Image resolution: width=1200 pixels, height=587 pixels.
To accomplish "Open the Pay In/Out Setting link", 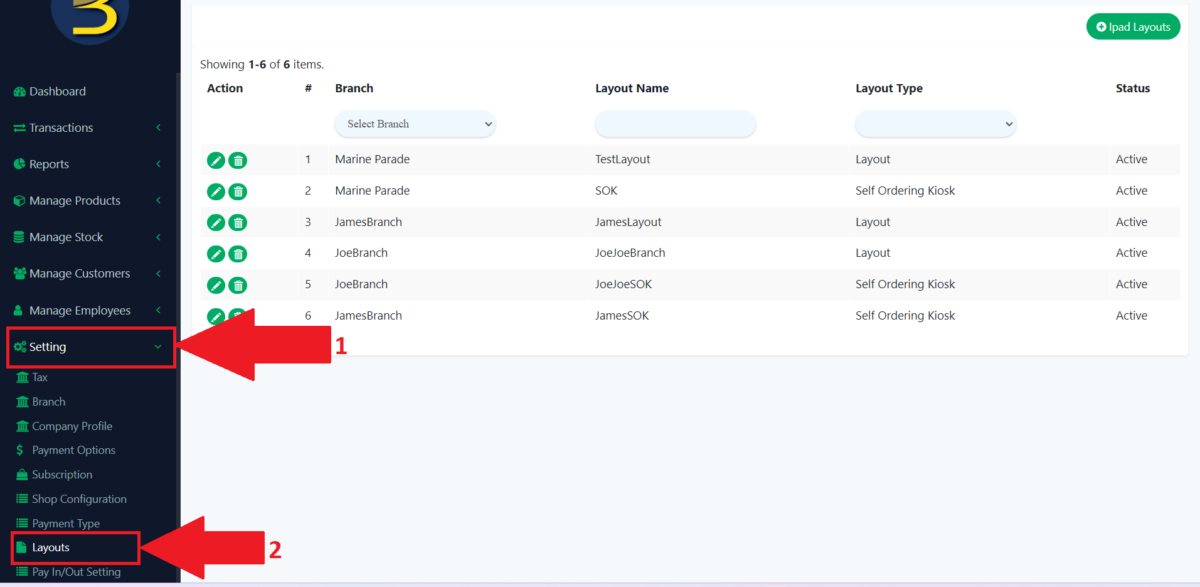I will [x=70, y=571].
